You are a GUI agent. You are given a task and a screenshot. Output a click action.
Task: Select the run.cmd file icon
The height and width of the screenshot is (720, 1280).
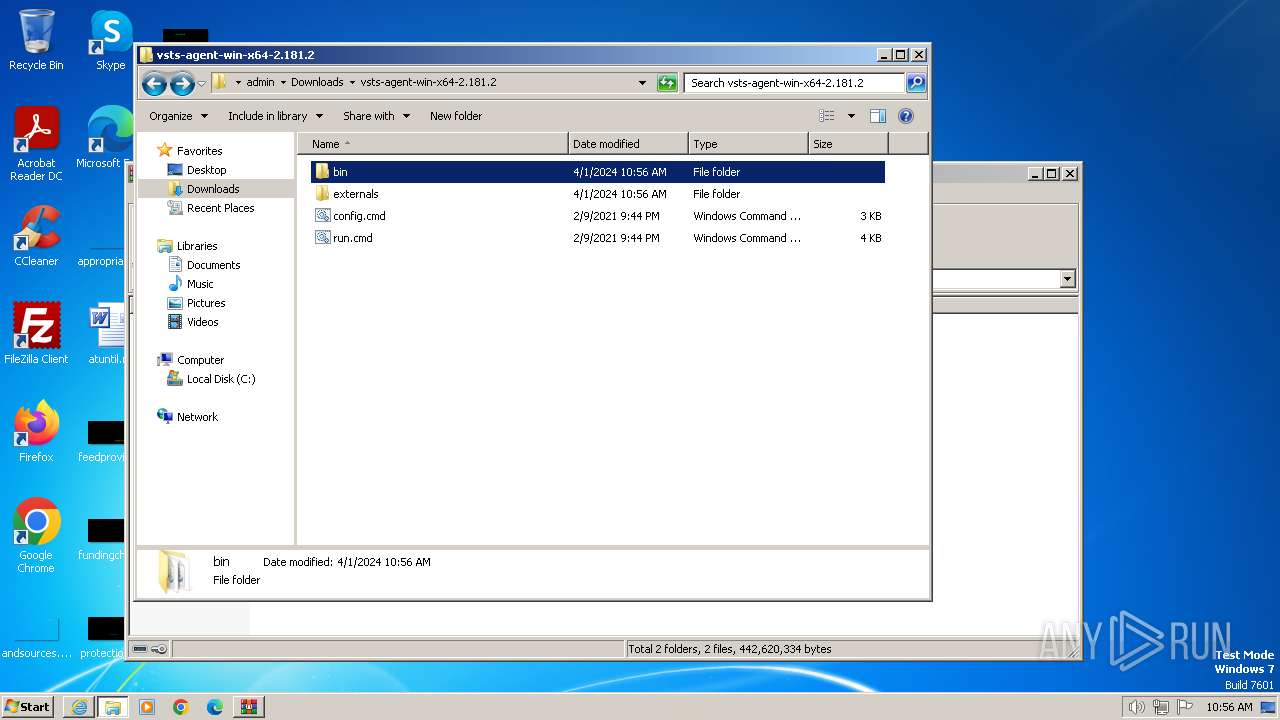(x=322, y=238)
